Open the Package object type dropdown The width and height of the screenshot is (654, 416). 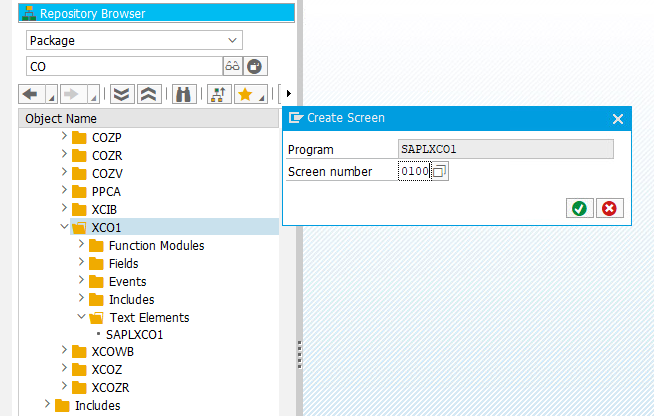click(134, 41)
